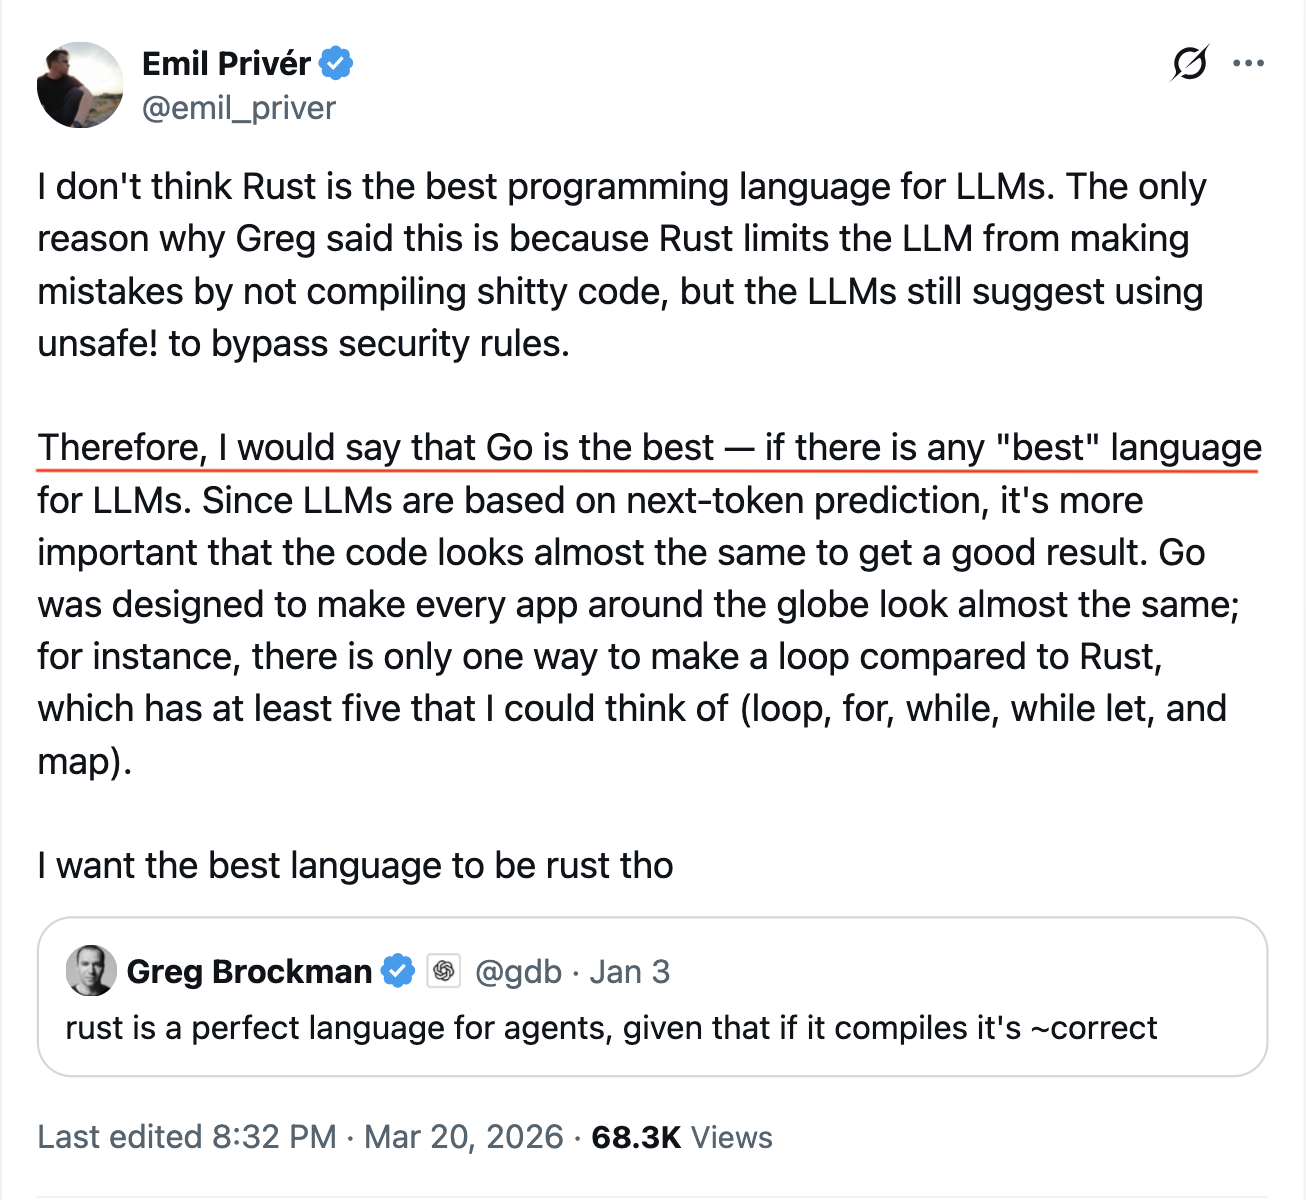Click the OpenAI affiliation badge icon
1306x1200 pixels.
pos(444,971)
